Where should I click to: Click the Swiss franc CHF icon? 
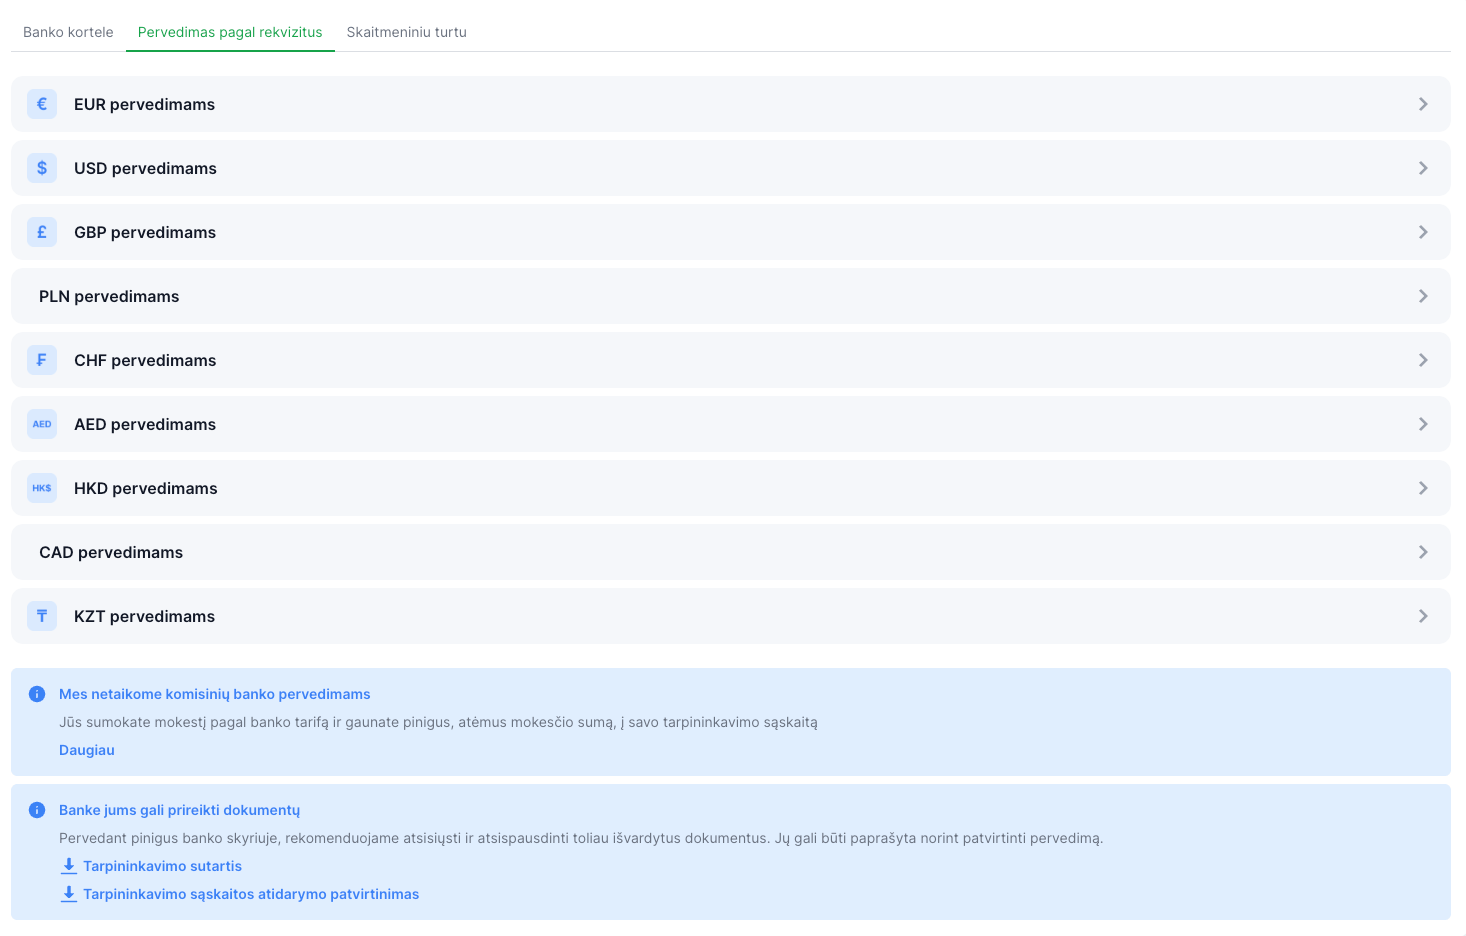click(42, 360)
